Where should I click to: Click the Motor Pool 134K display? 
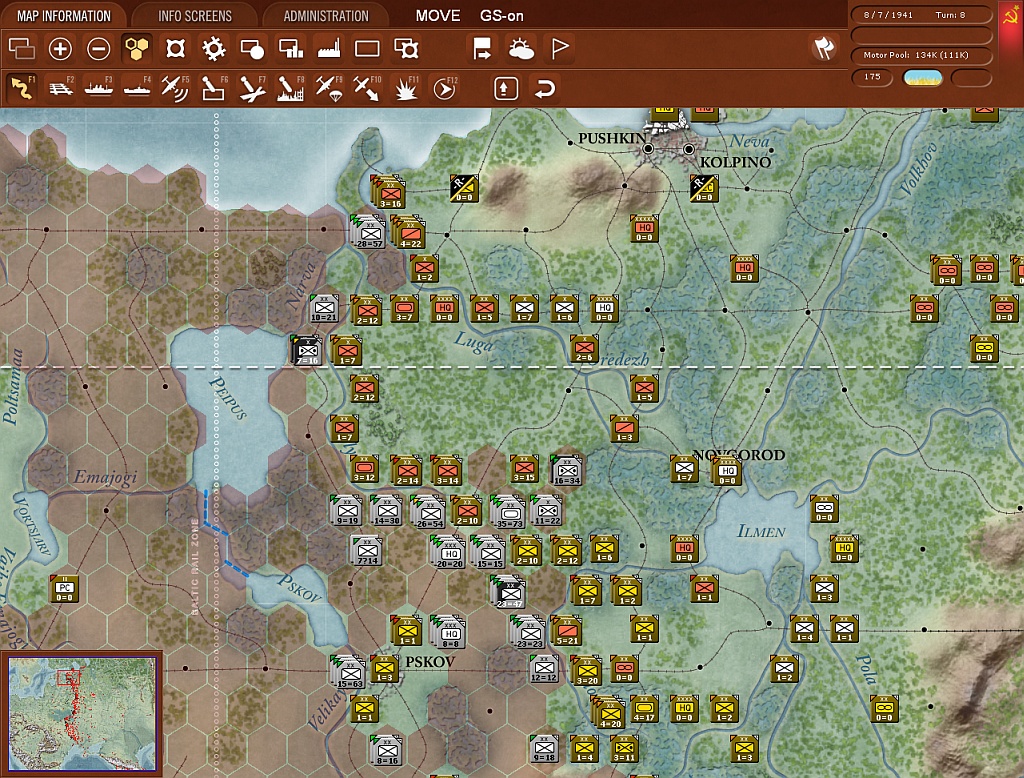(x=921, y=55)
